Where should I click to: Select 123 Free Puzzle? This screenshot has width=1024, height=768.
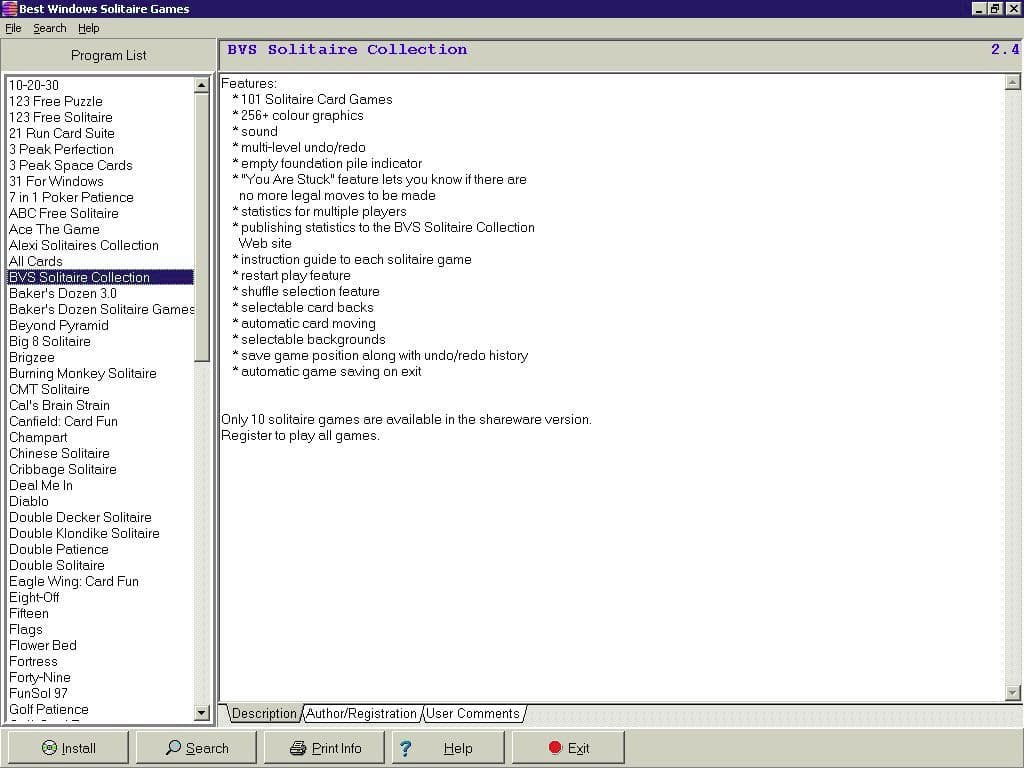[x=100, y=101]
